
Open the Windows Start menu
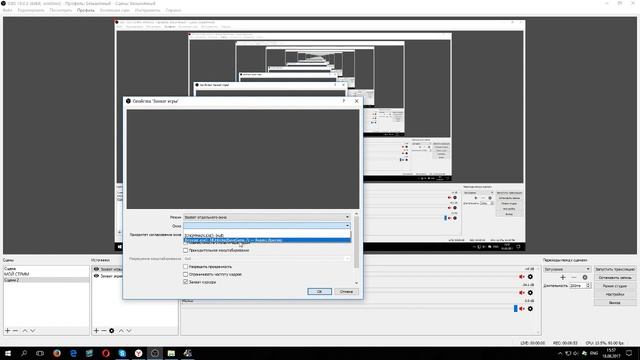pos(8,353)
